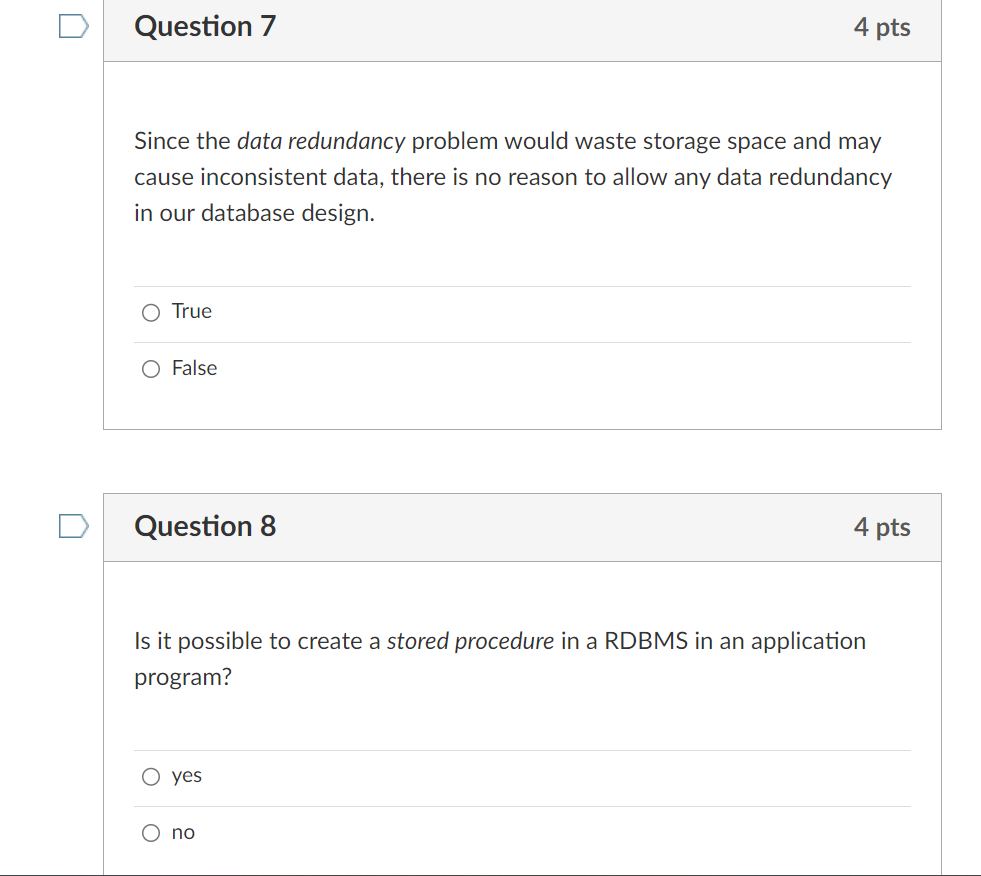981x876 pixels.
Task: Click the 4 pts label on Question 7
Action: (882, 28)
